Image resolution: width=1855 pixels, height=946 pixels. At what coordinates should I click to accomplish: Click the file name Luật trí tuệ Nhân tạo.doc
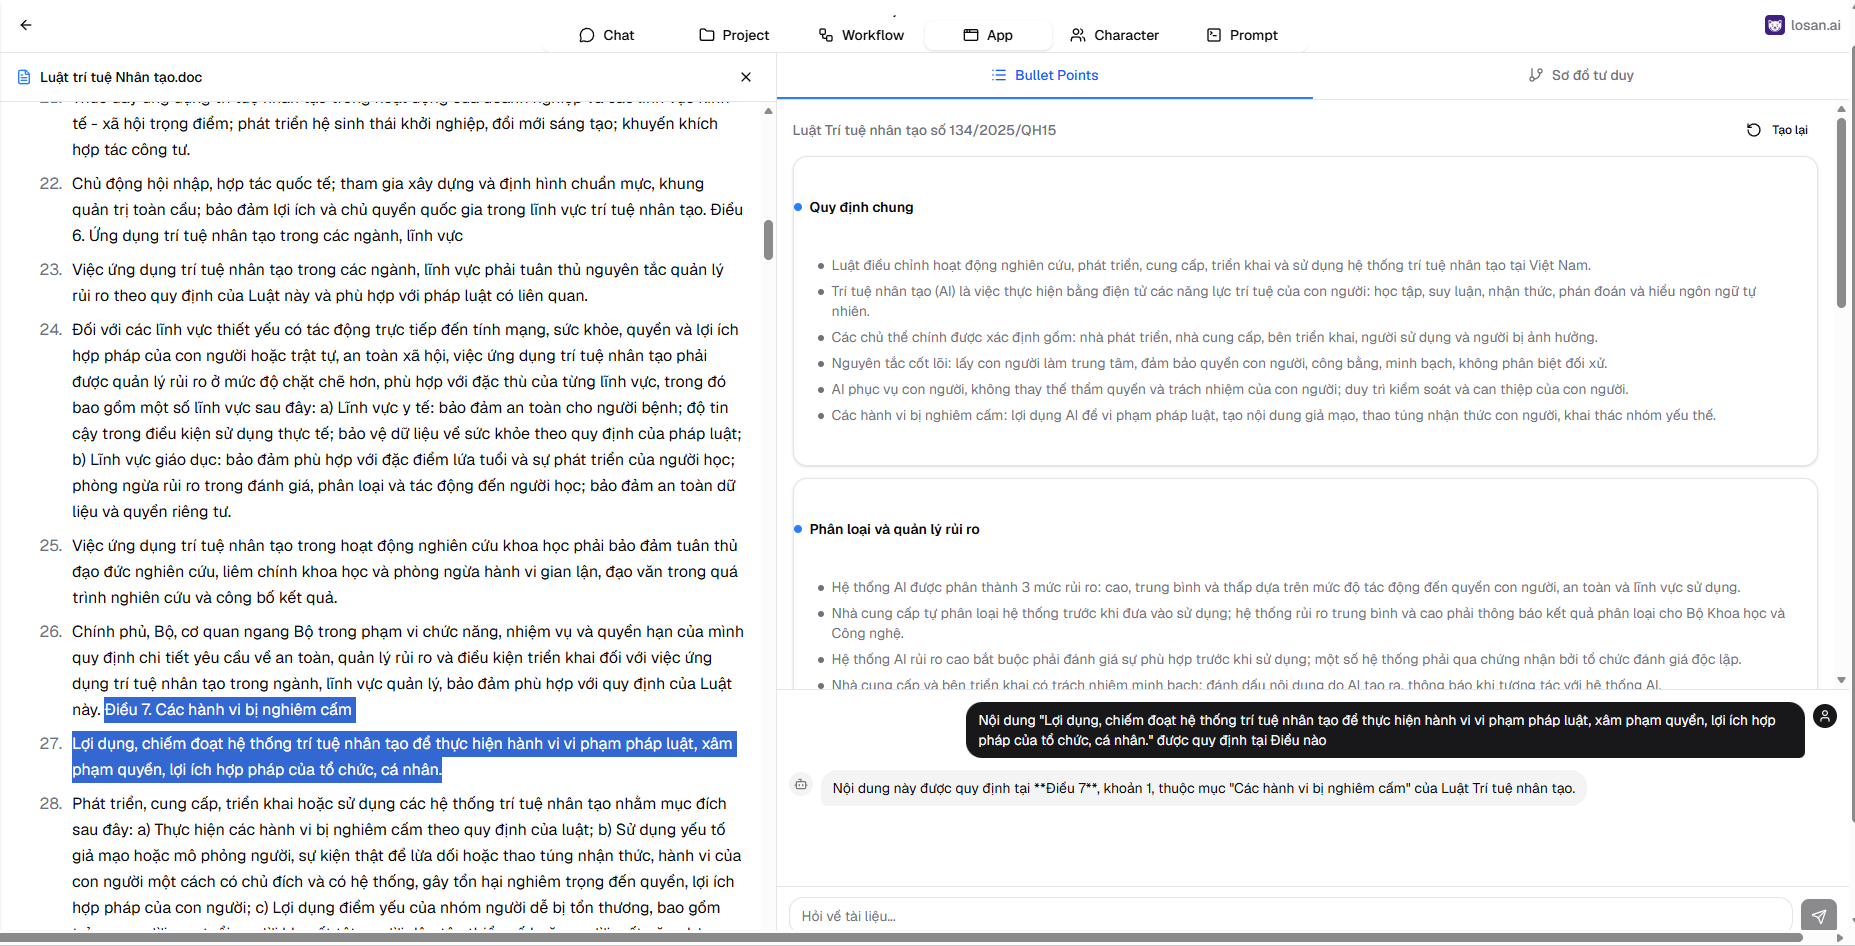121,77
